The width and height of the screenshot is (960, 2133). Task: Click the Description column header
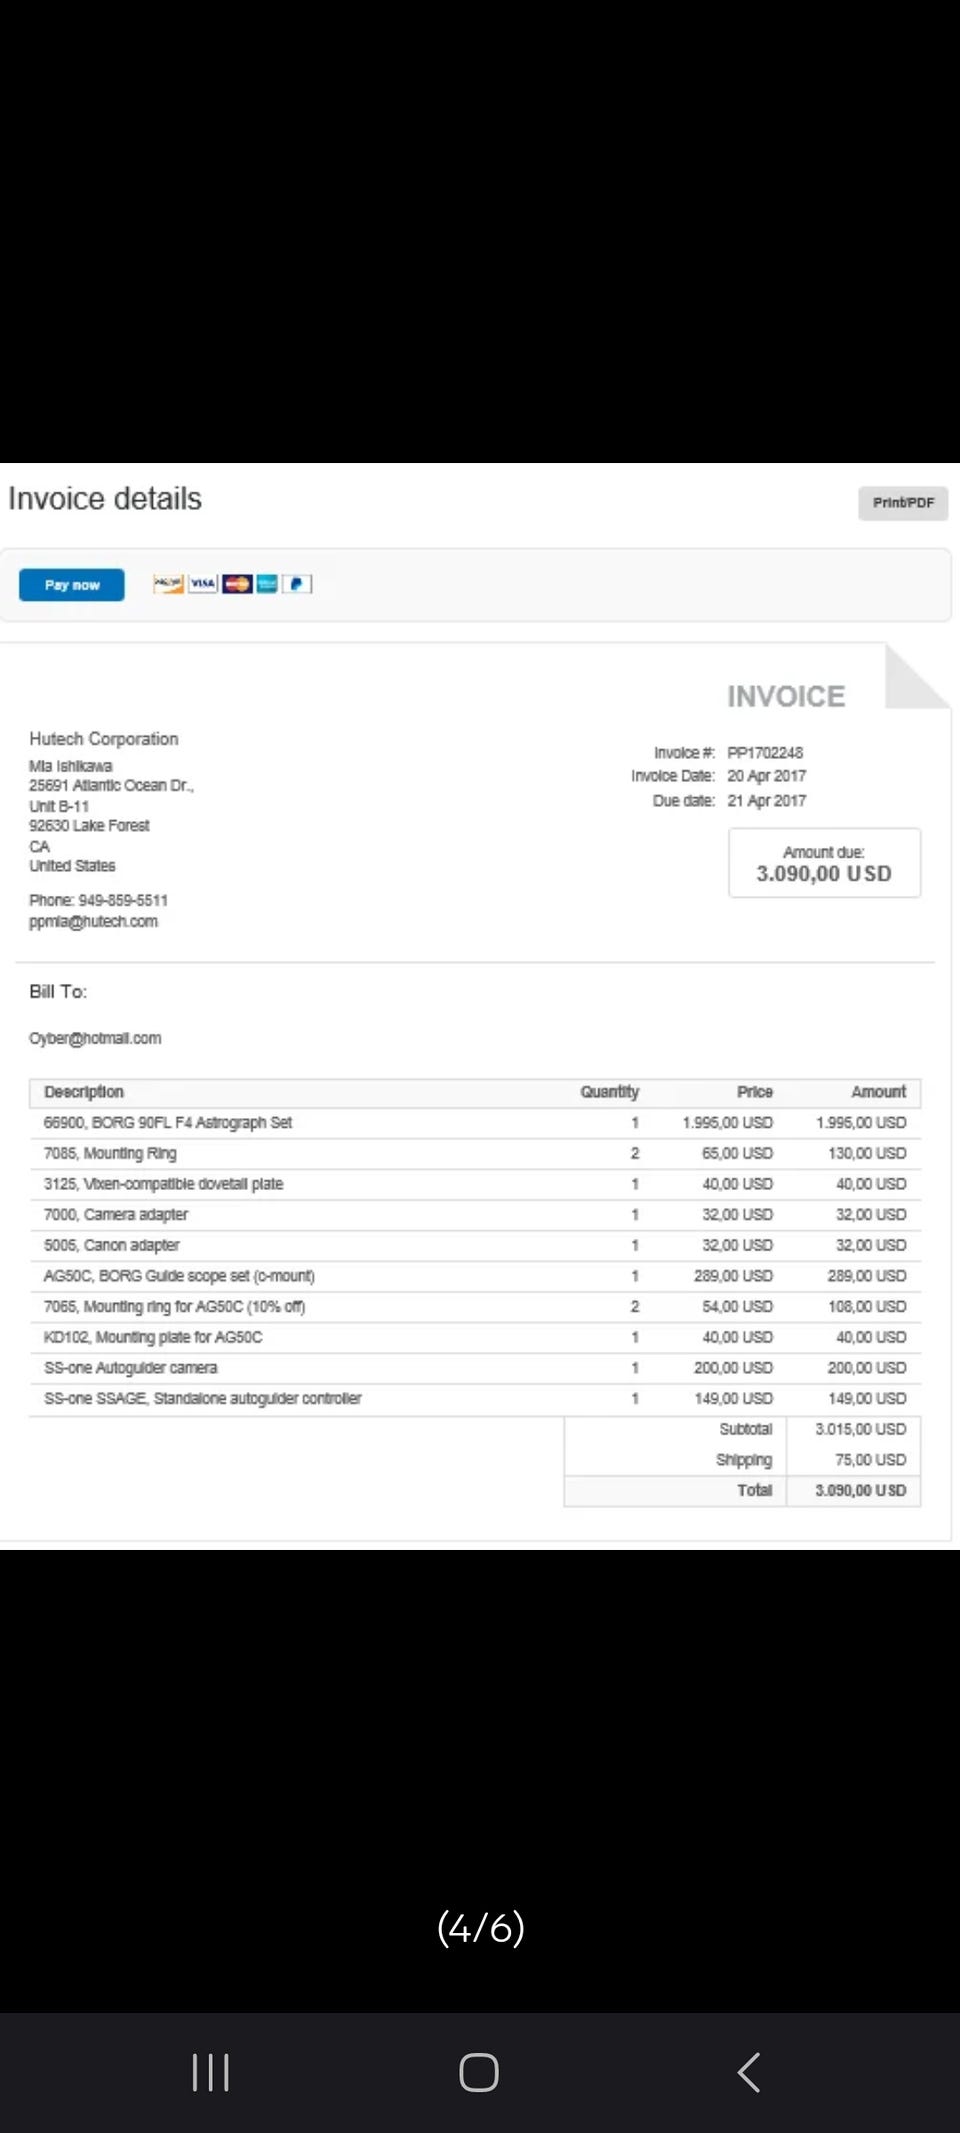[84, 1092]
